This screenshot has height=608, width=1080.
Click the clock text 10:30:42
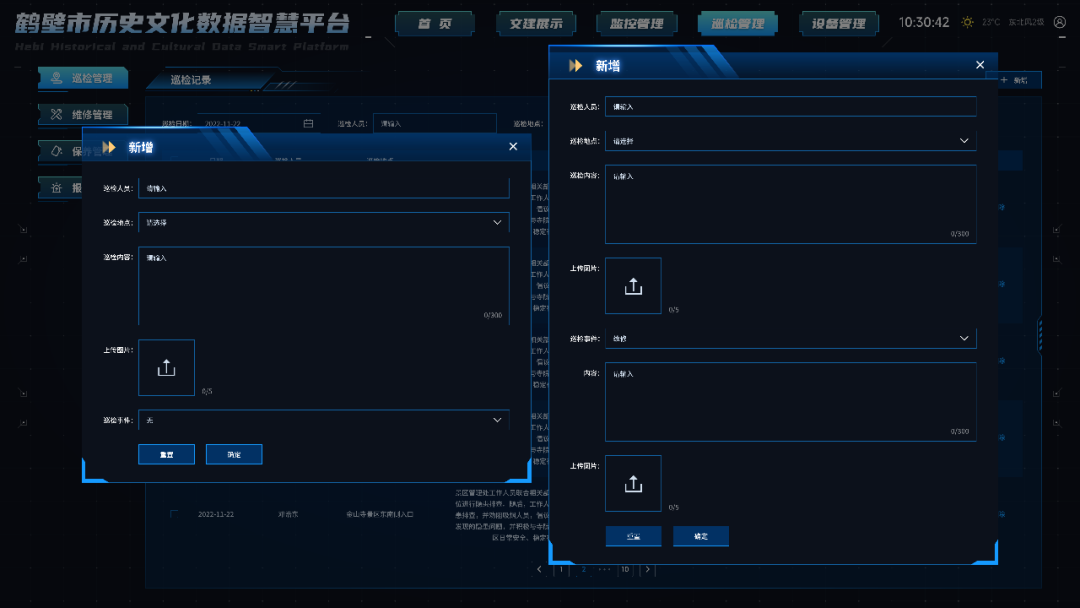(x=924, y=22)
